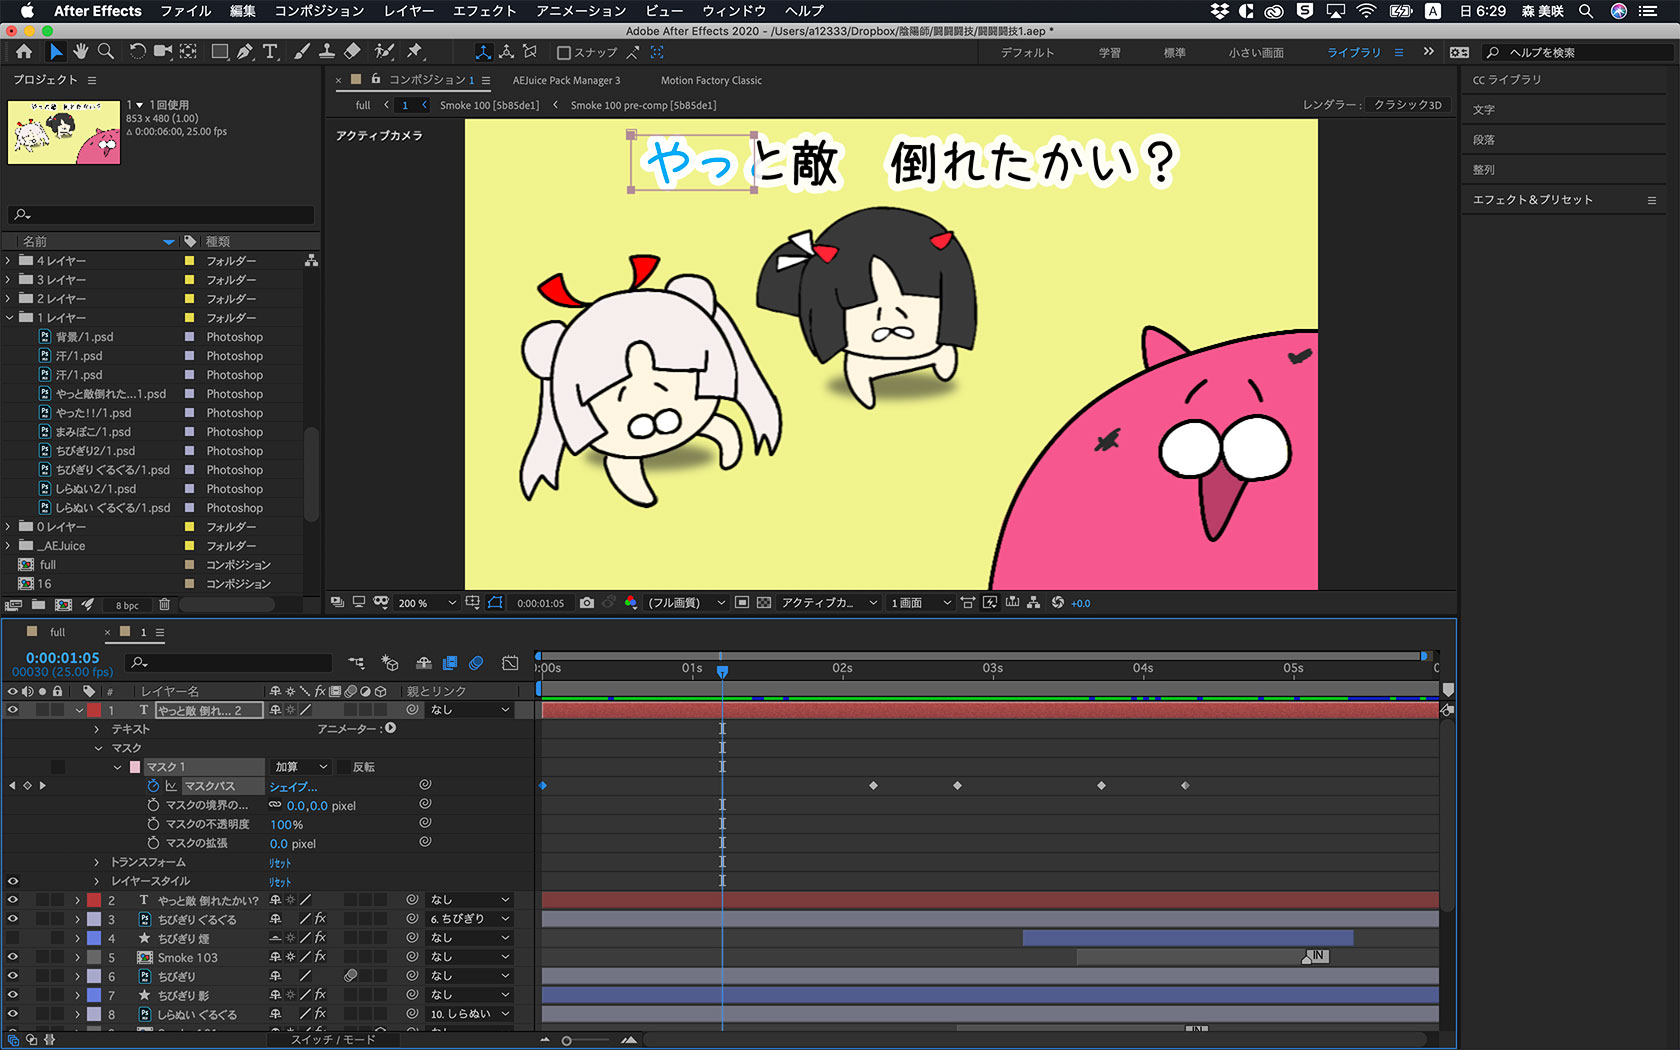Select the full timeline tab
This screenshot has width=1680, height=1050.
tap(57, 632)
